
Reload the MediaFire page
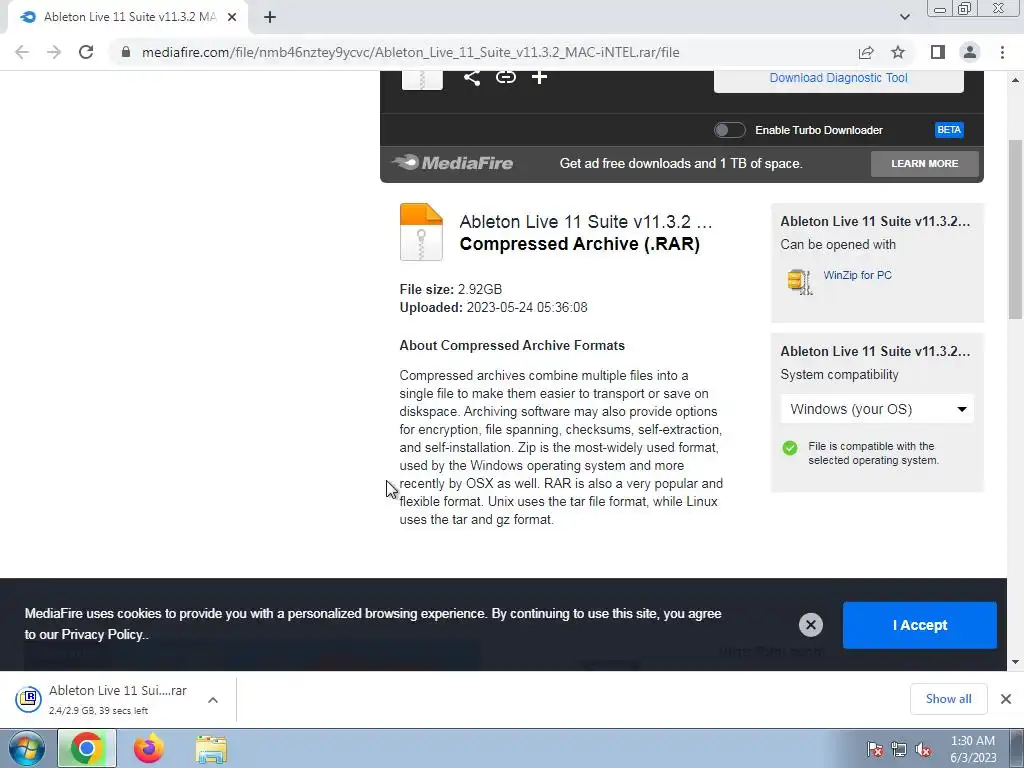(x=86, y=52)
